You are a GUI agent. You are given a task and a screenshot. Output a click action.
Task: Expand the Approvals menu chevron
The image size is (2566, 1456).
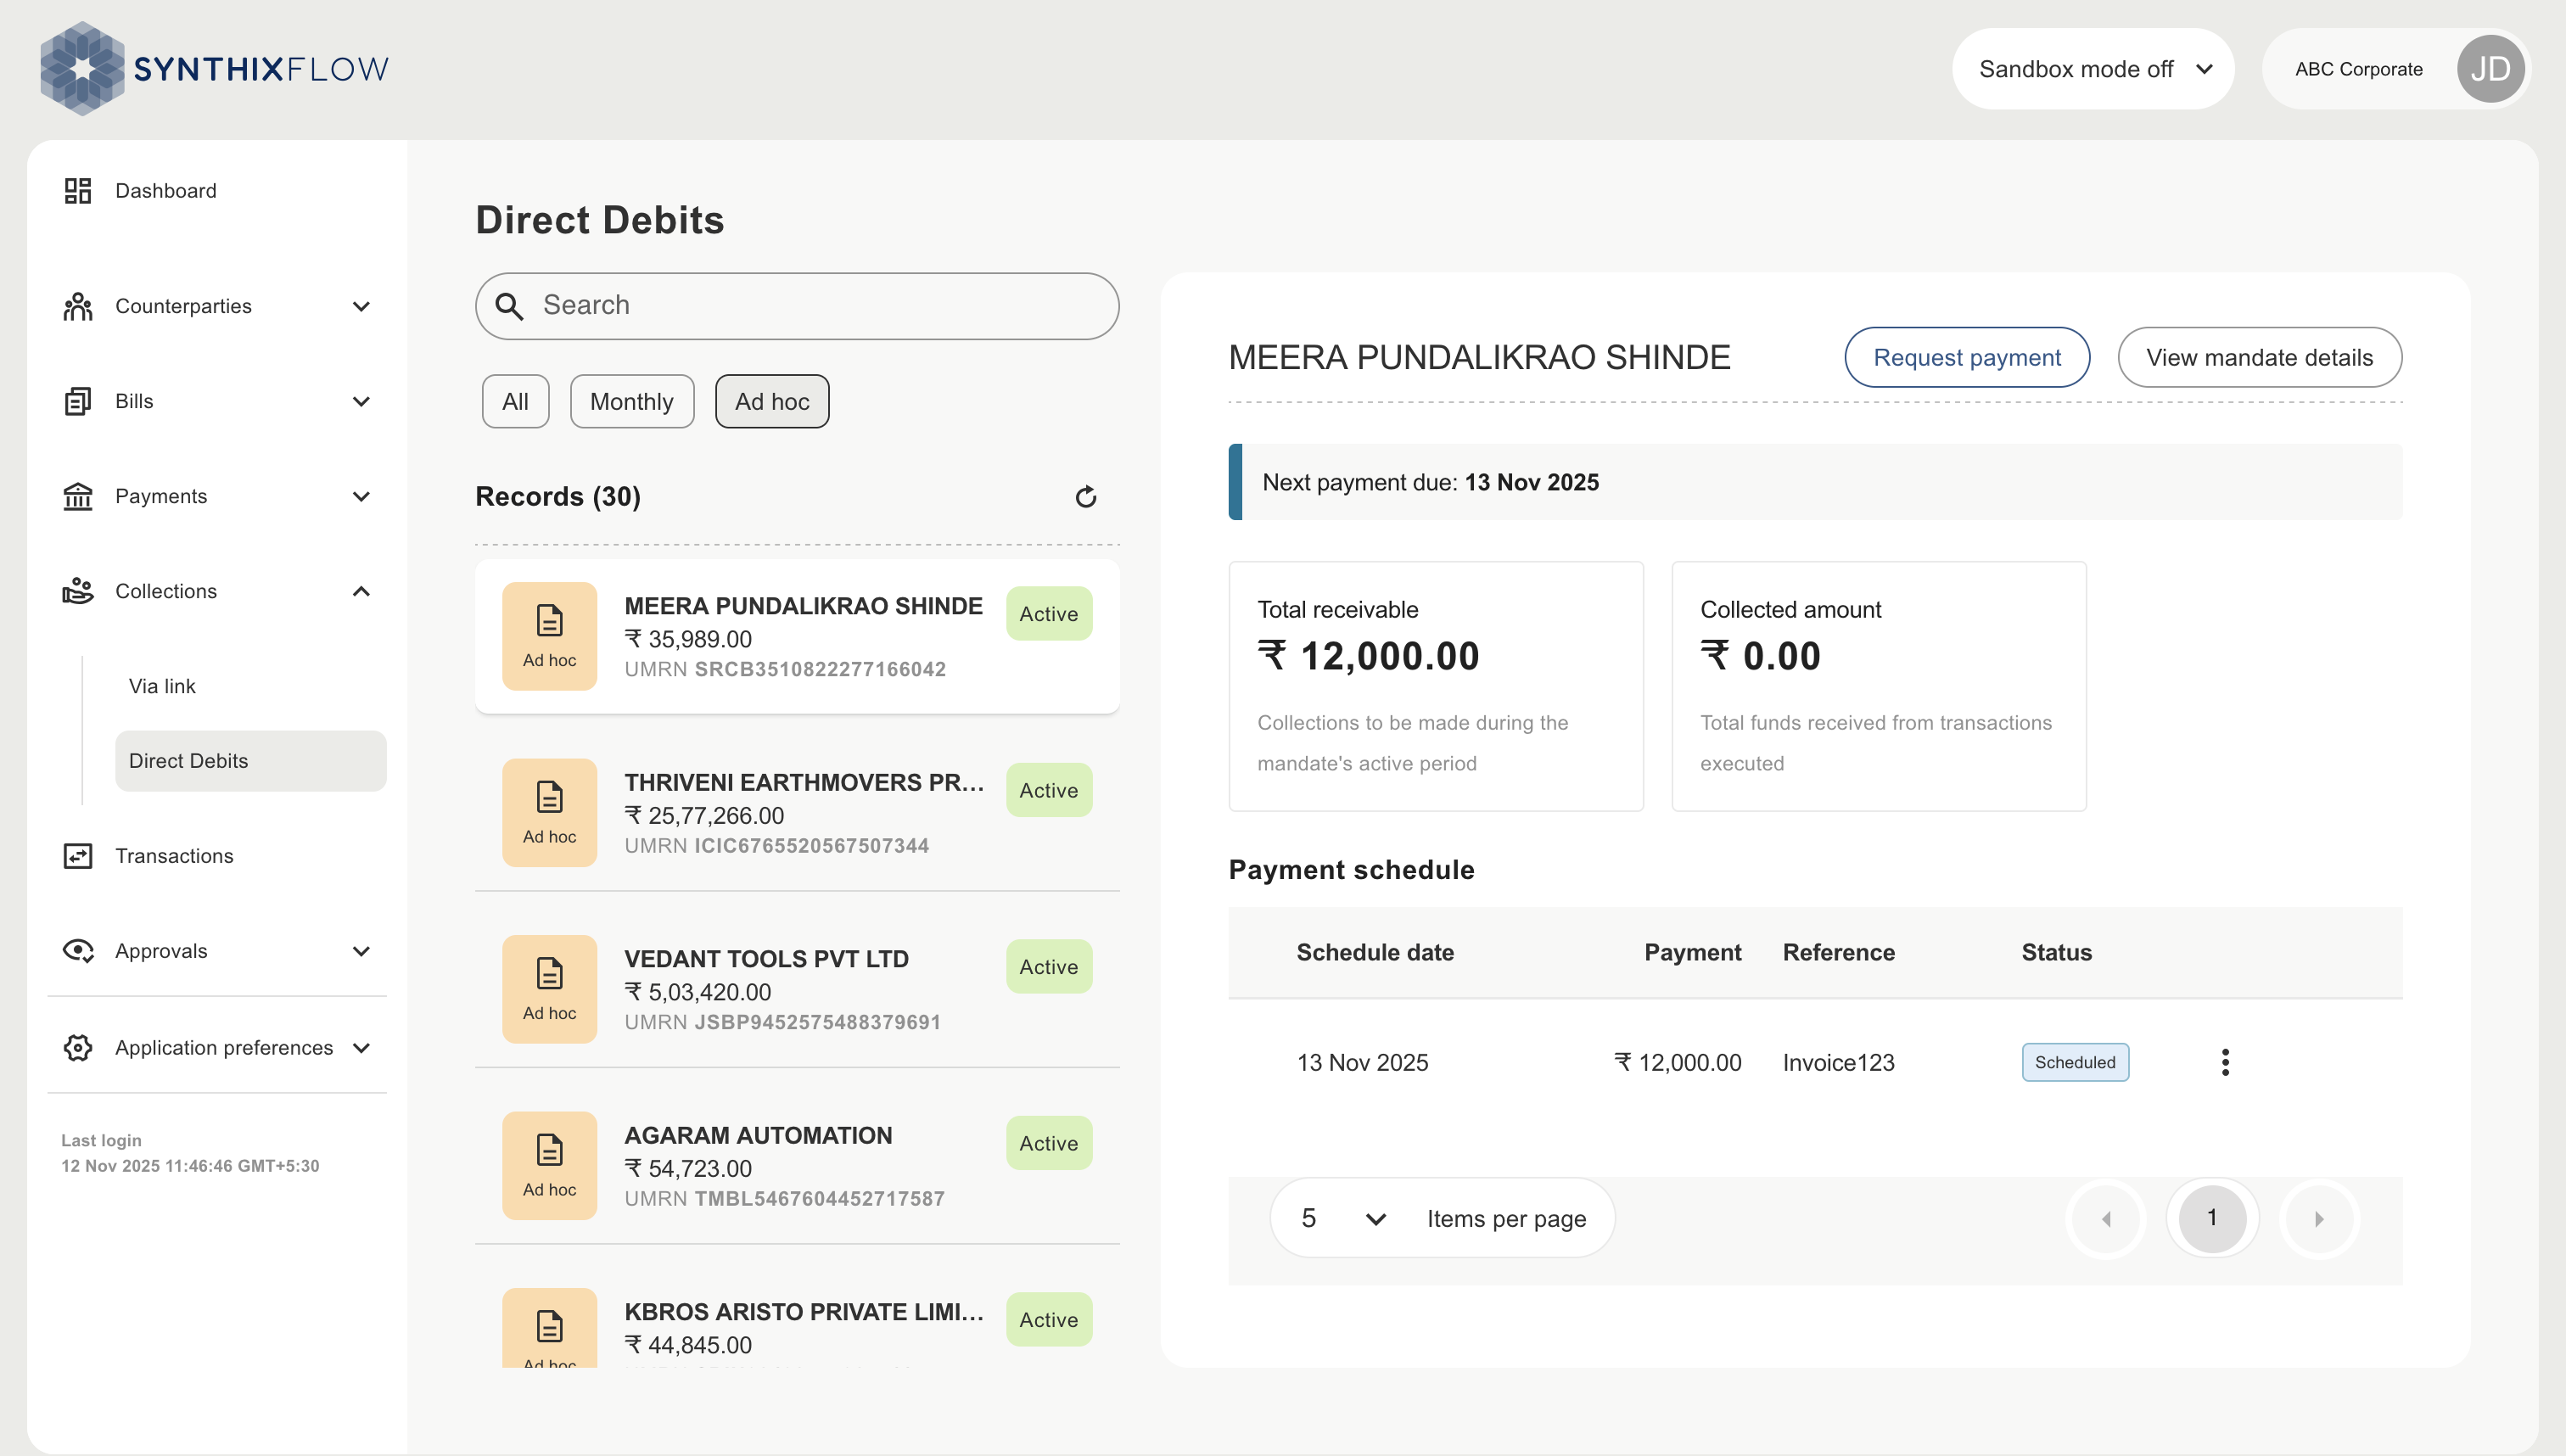(362, 951)
